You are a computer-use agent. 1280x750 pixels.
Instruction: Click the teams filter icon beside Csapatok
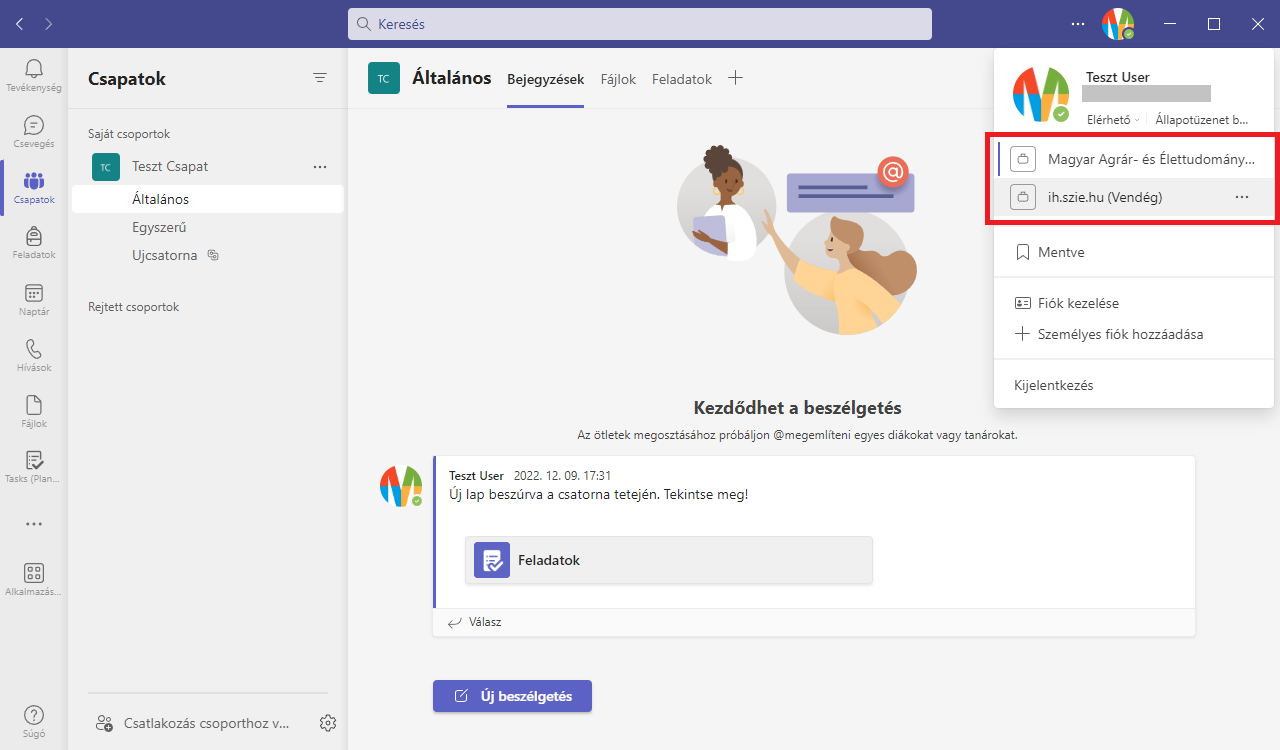pos(320,78)
